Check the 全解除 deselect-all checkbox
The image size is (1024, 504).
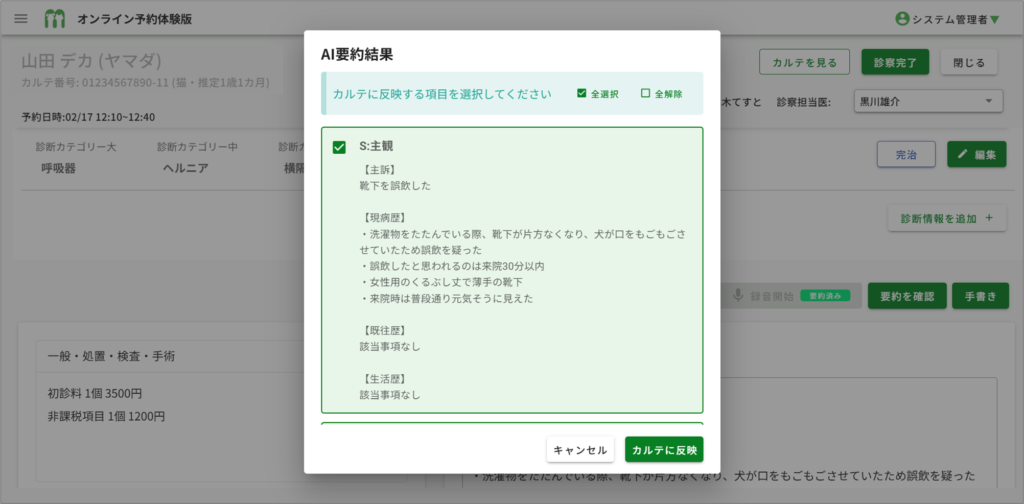click(645, 94)
